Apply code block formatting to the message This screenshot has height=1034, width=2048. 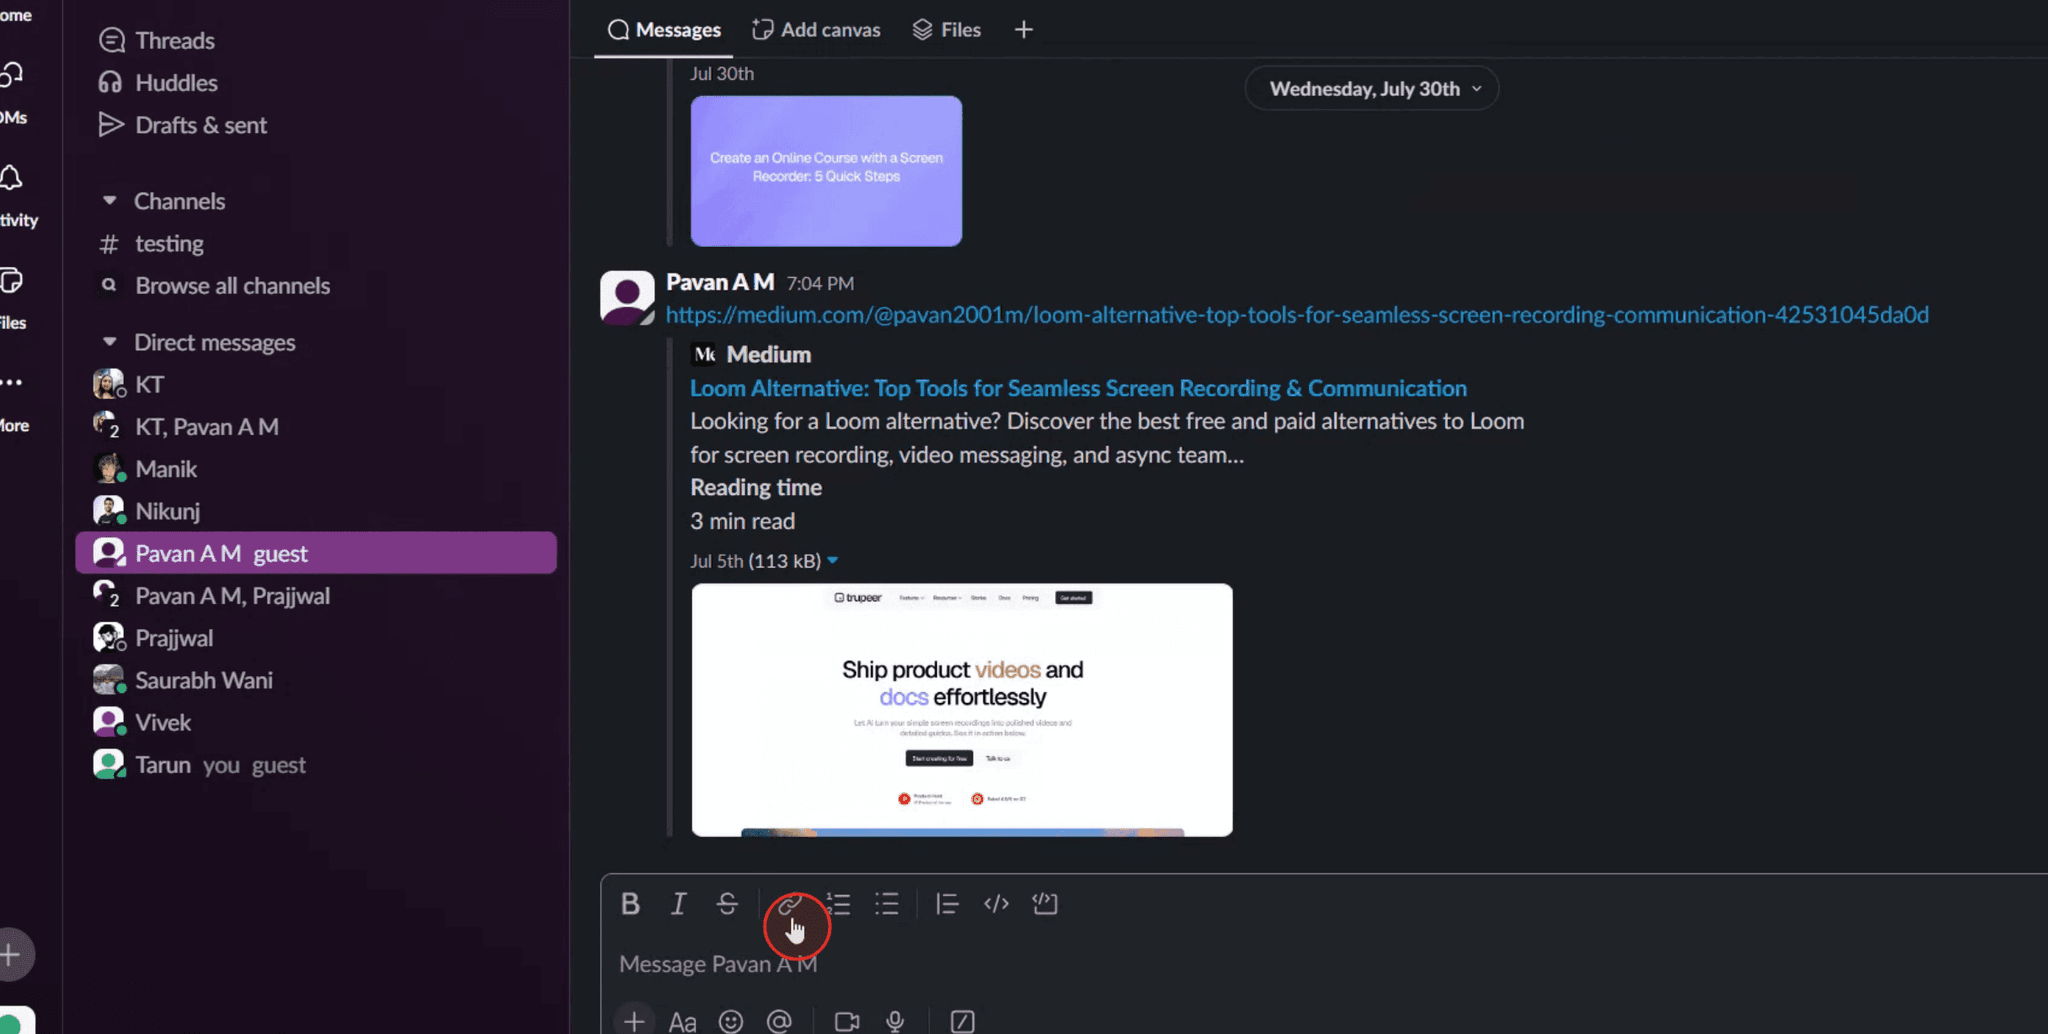pos(1044,903)
